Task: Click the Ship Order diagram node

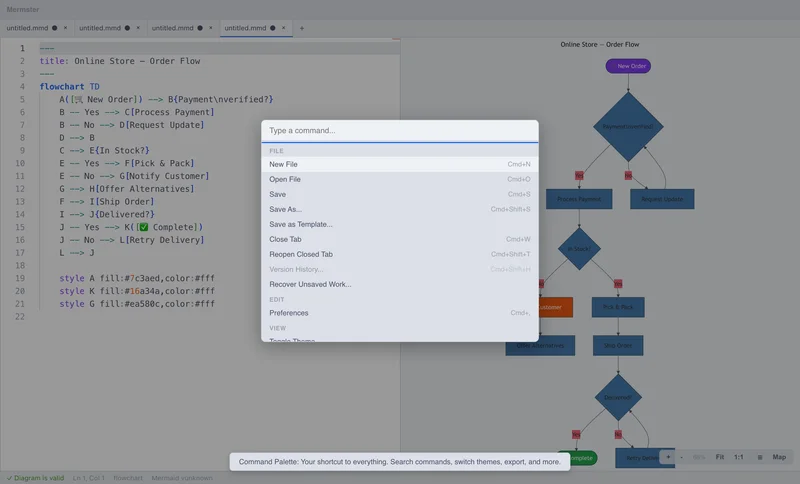Action: click(618, 345)
